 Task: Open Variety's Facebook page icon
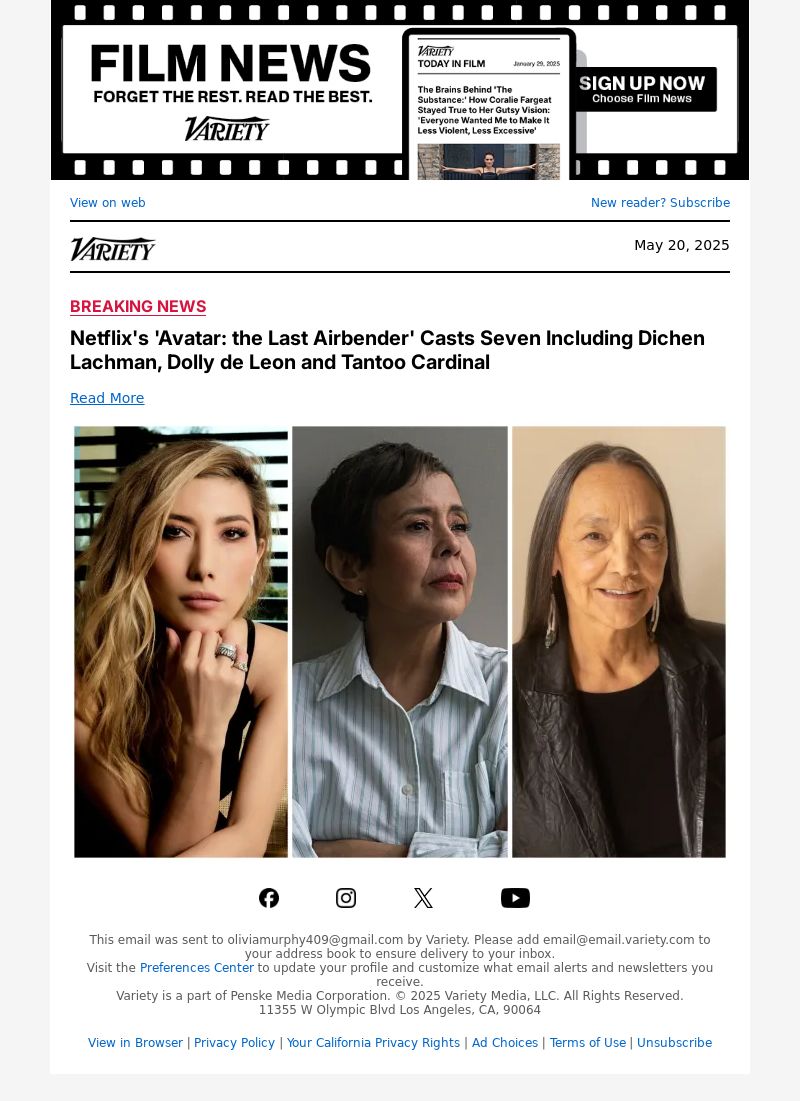pyautogui.click(x=269, y=898)
